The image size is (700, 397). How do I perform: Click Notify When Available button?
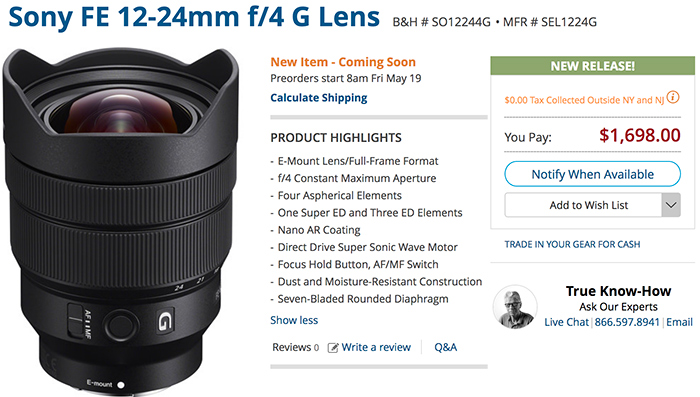tap(592, 174)
